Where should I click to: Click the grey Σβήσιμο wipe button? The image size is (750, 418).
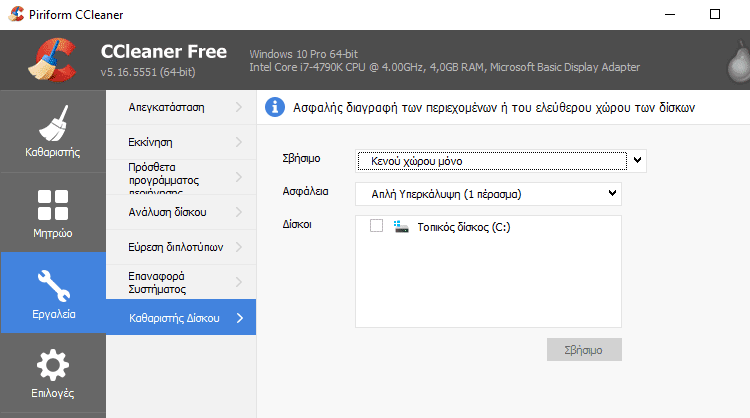tap(584, 350)
